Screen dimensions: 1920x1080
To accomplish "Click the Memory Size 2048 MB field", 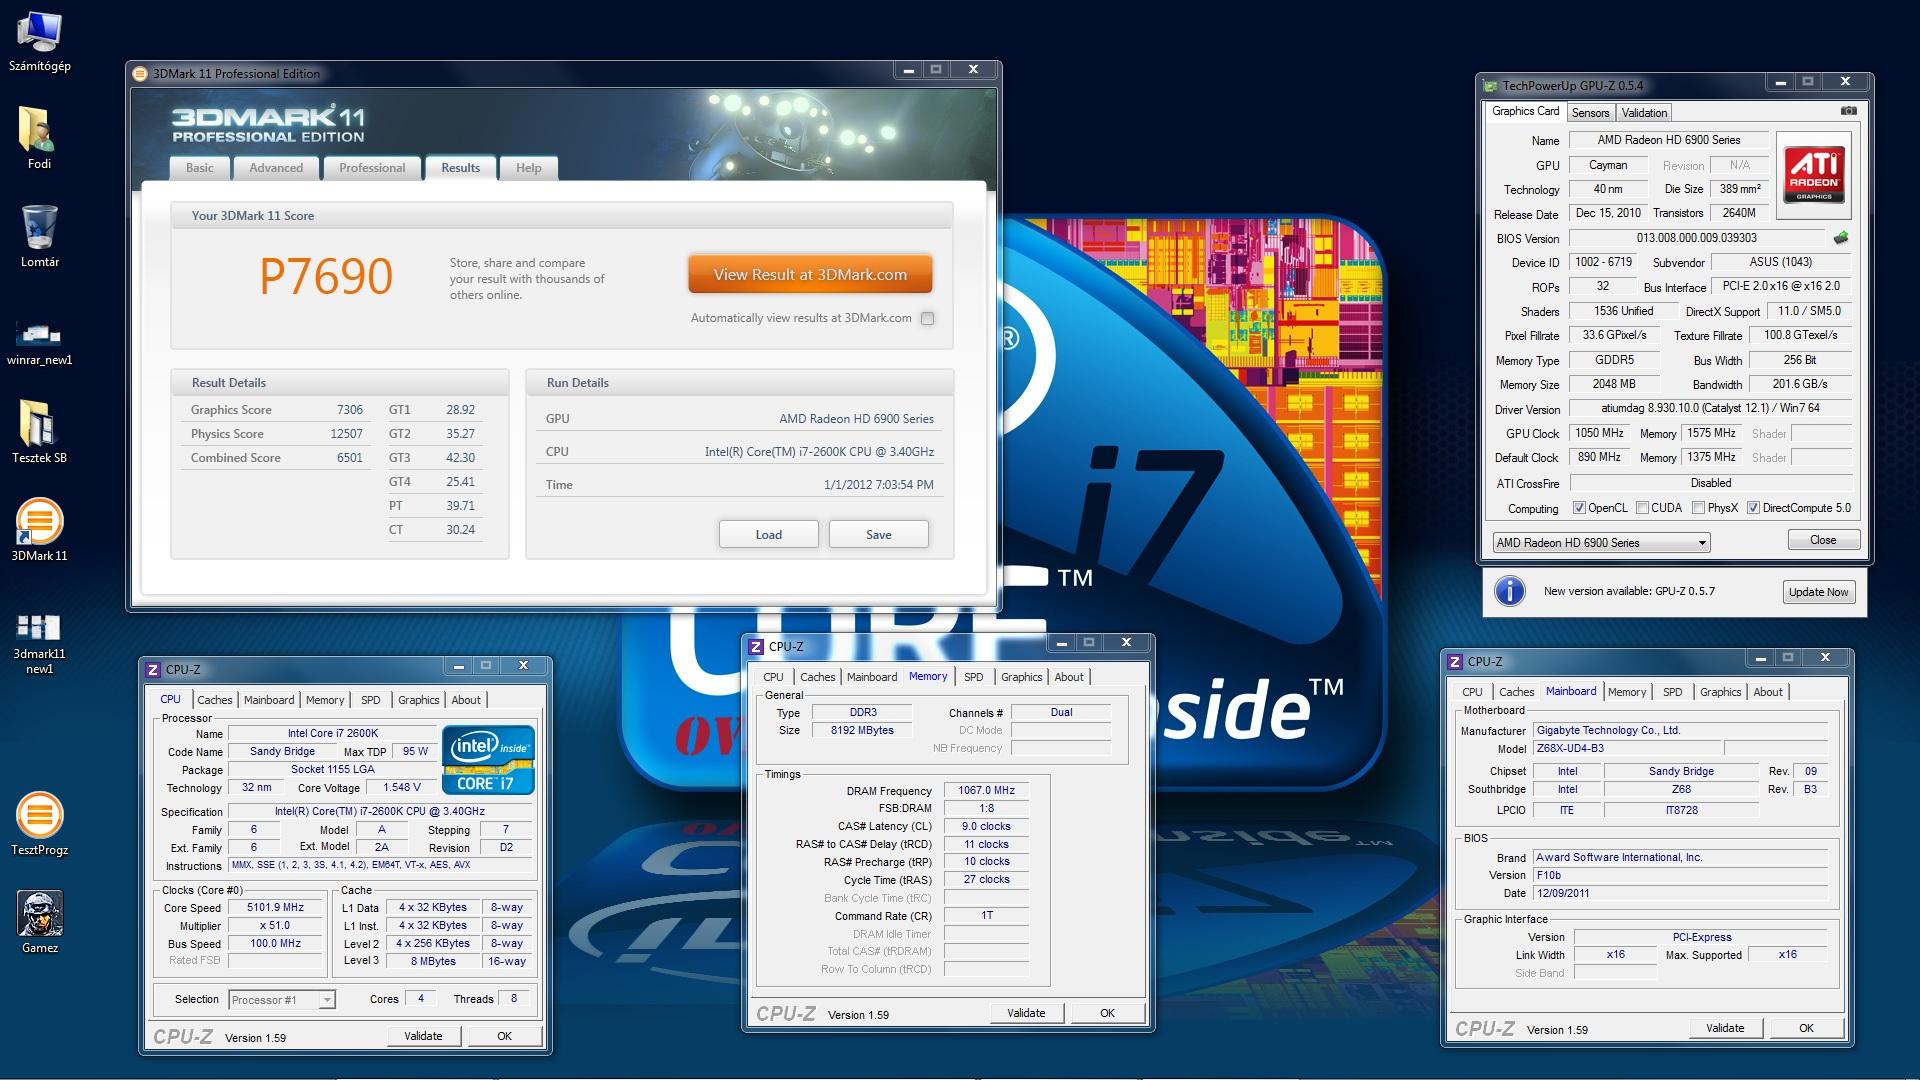I will tap(1614, 384).
